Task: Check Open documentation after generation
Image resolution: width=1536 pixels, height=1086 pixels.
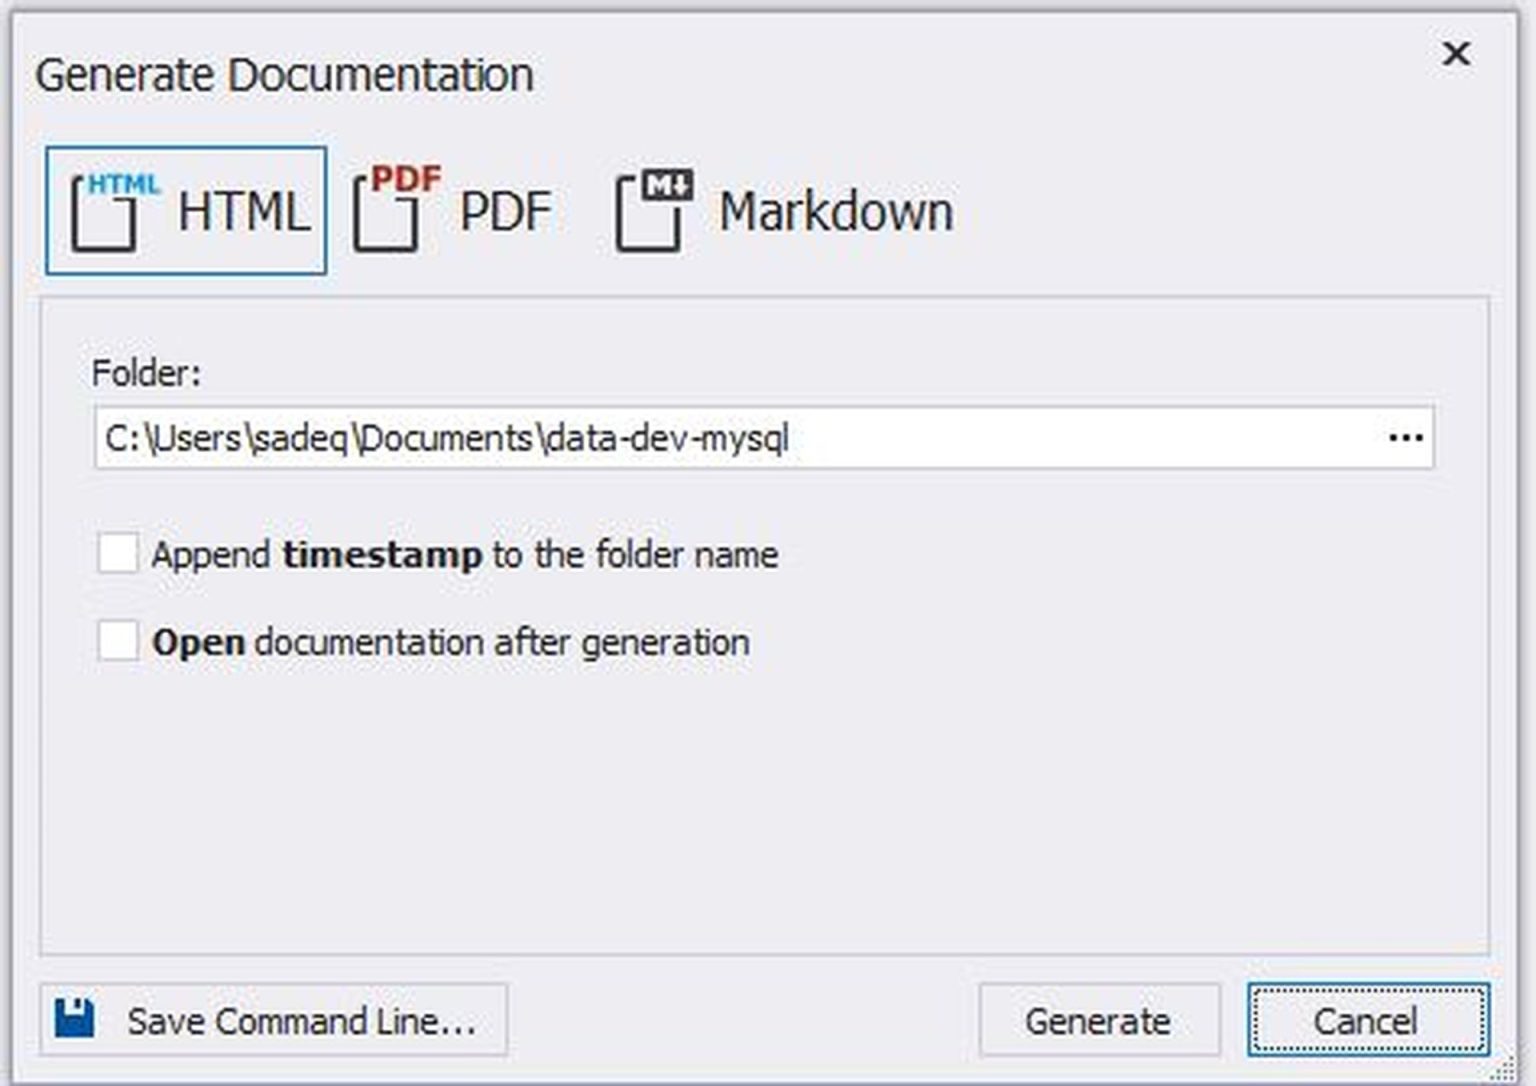Action: tap(117, 641)
